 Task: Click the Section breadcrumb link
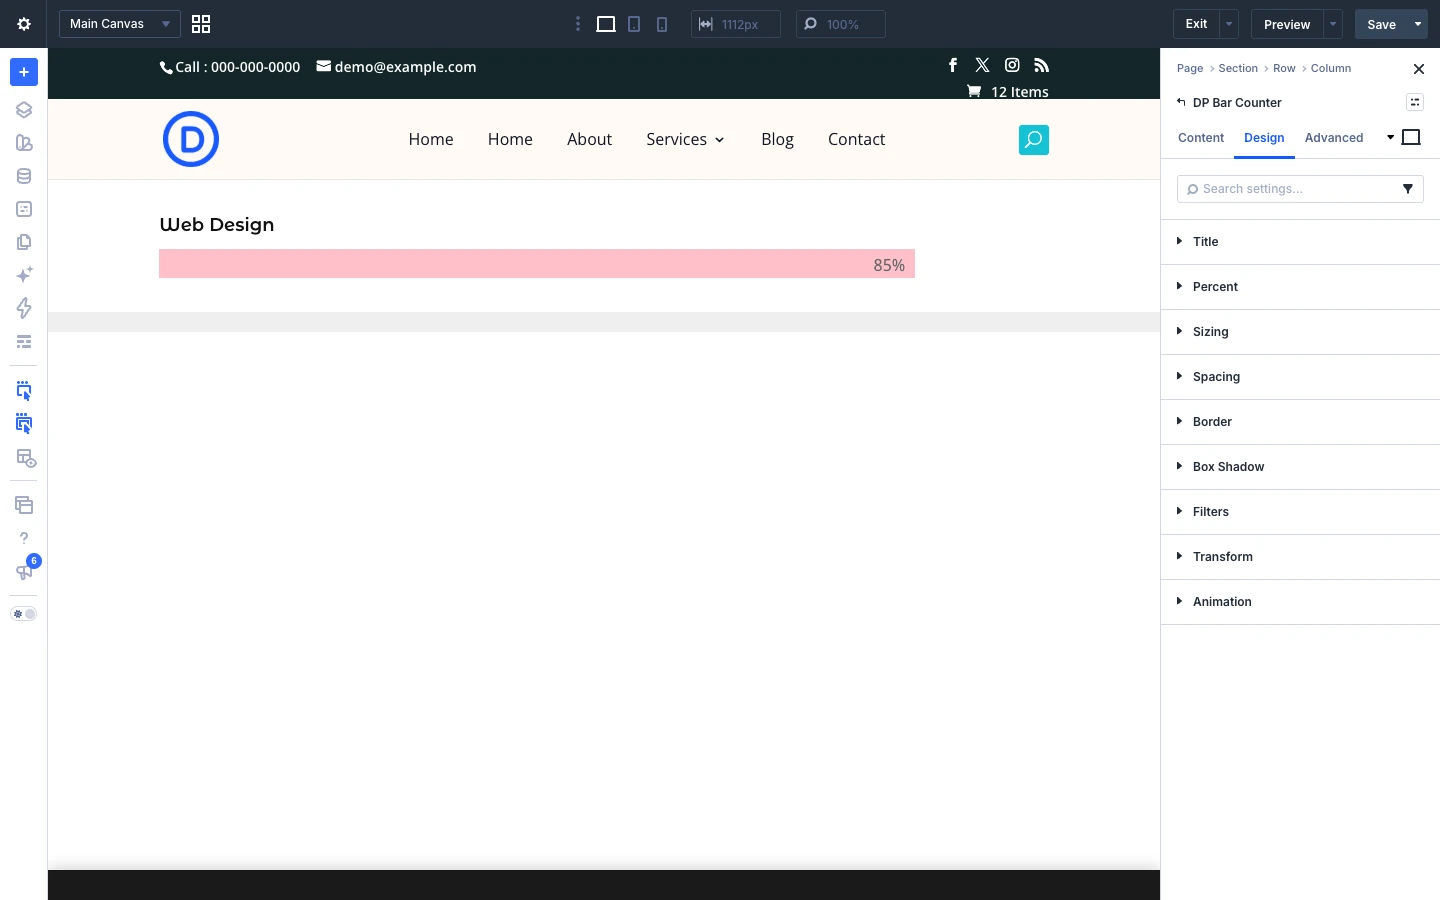point(1238,68)
